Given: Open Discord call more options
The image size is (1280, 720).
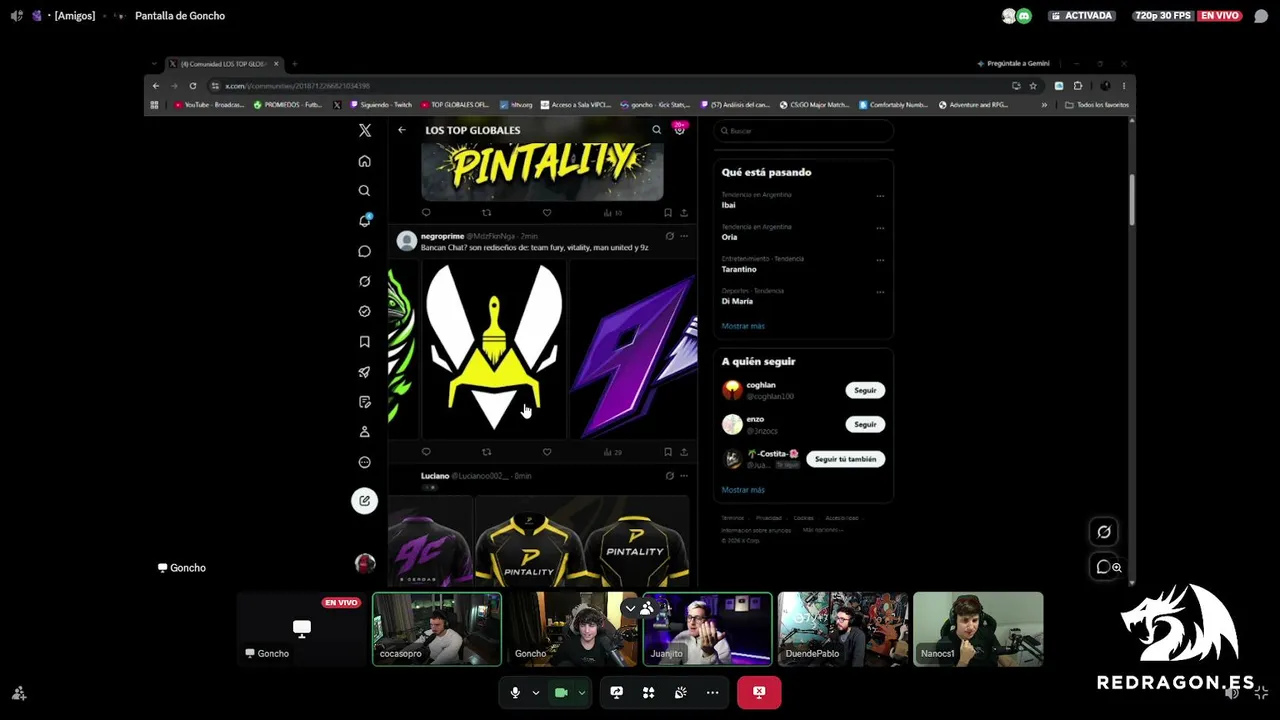Looking at the screenshot, I should (x=712, y=692).
